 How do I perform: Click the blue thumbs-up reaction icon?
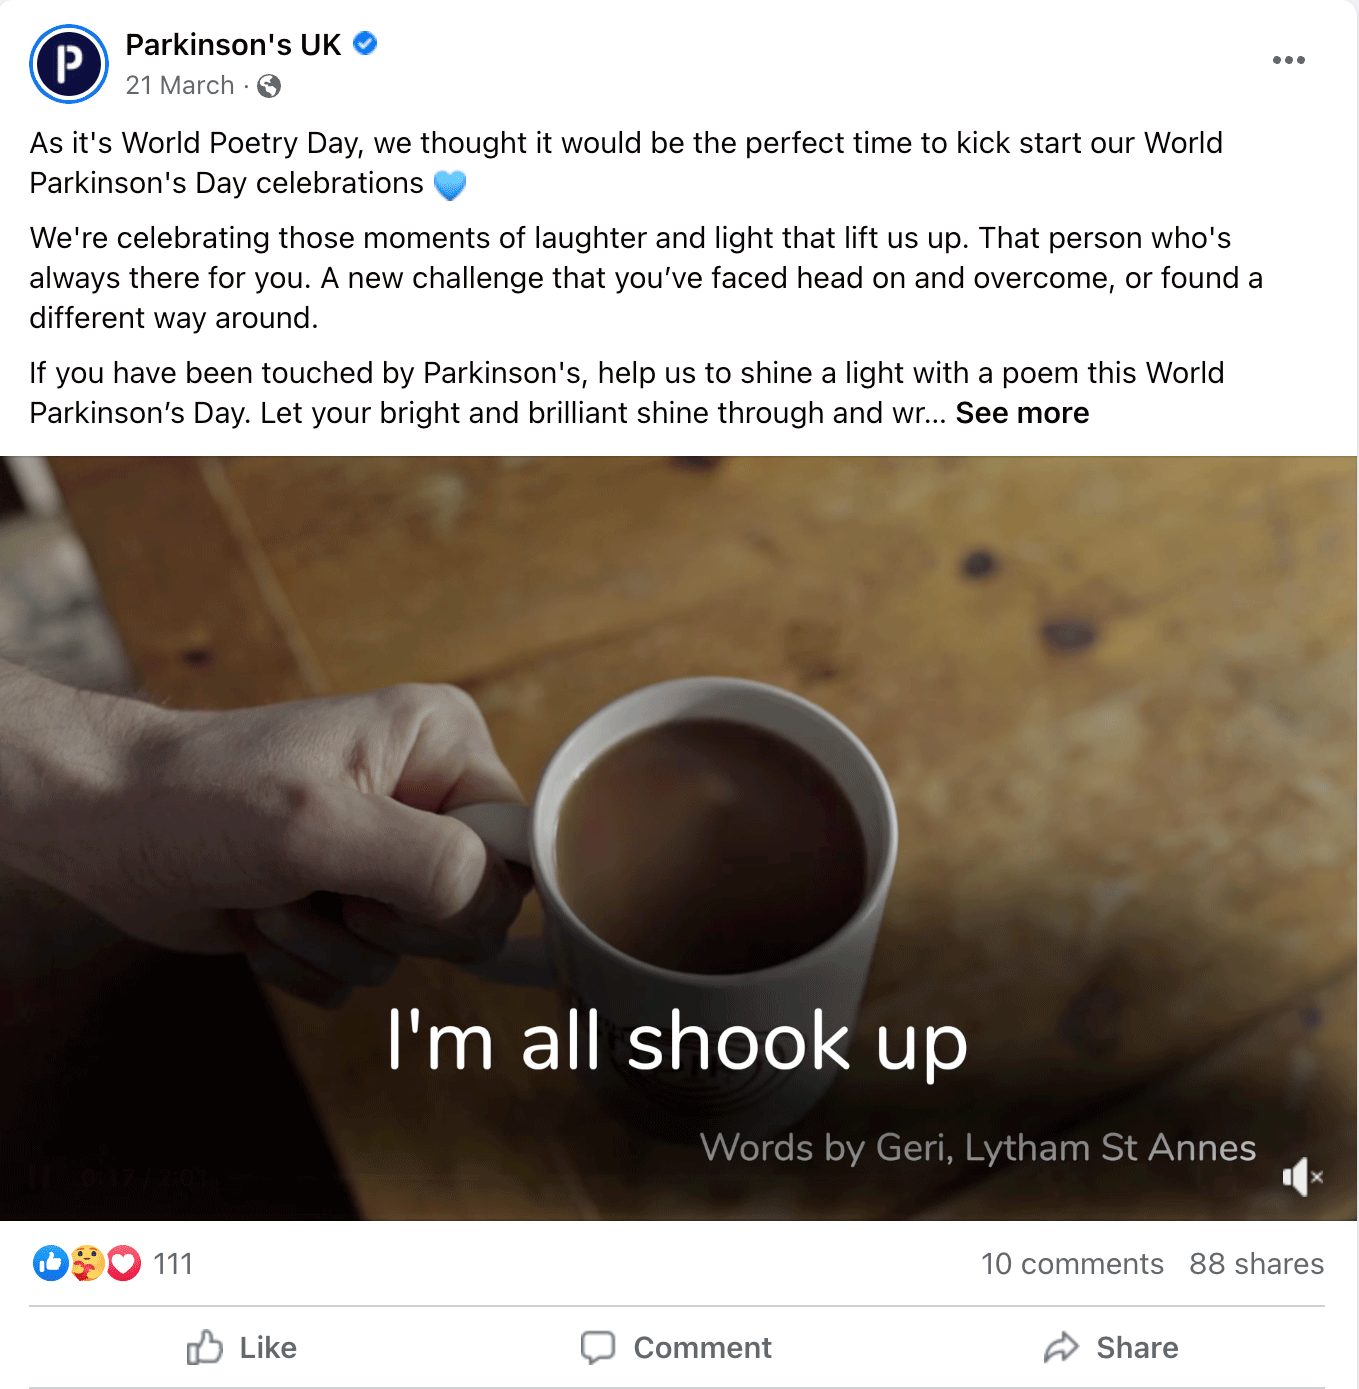coord(50,1263)
